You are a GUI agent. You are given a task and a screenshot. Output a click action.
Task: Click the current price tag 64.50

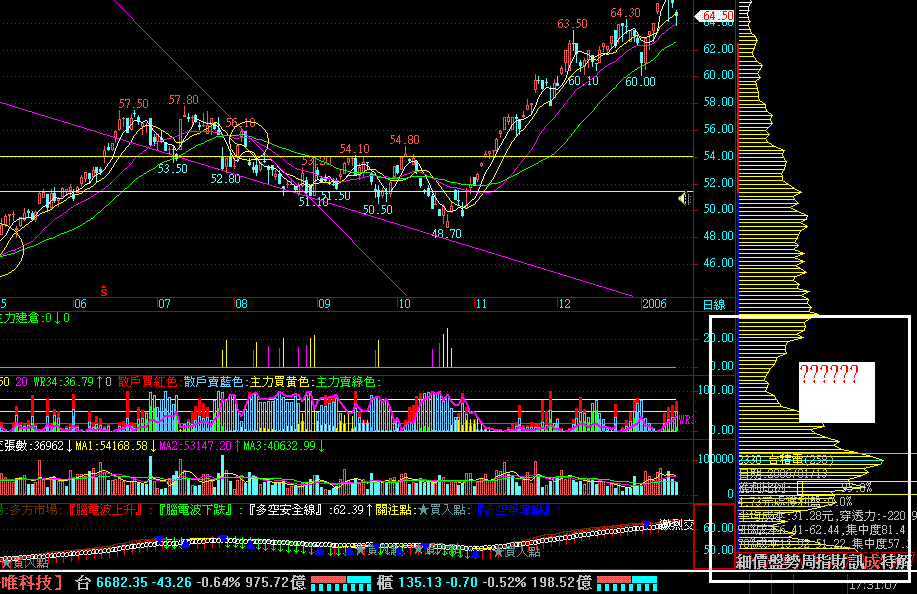point(717,16)
